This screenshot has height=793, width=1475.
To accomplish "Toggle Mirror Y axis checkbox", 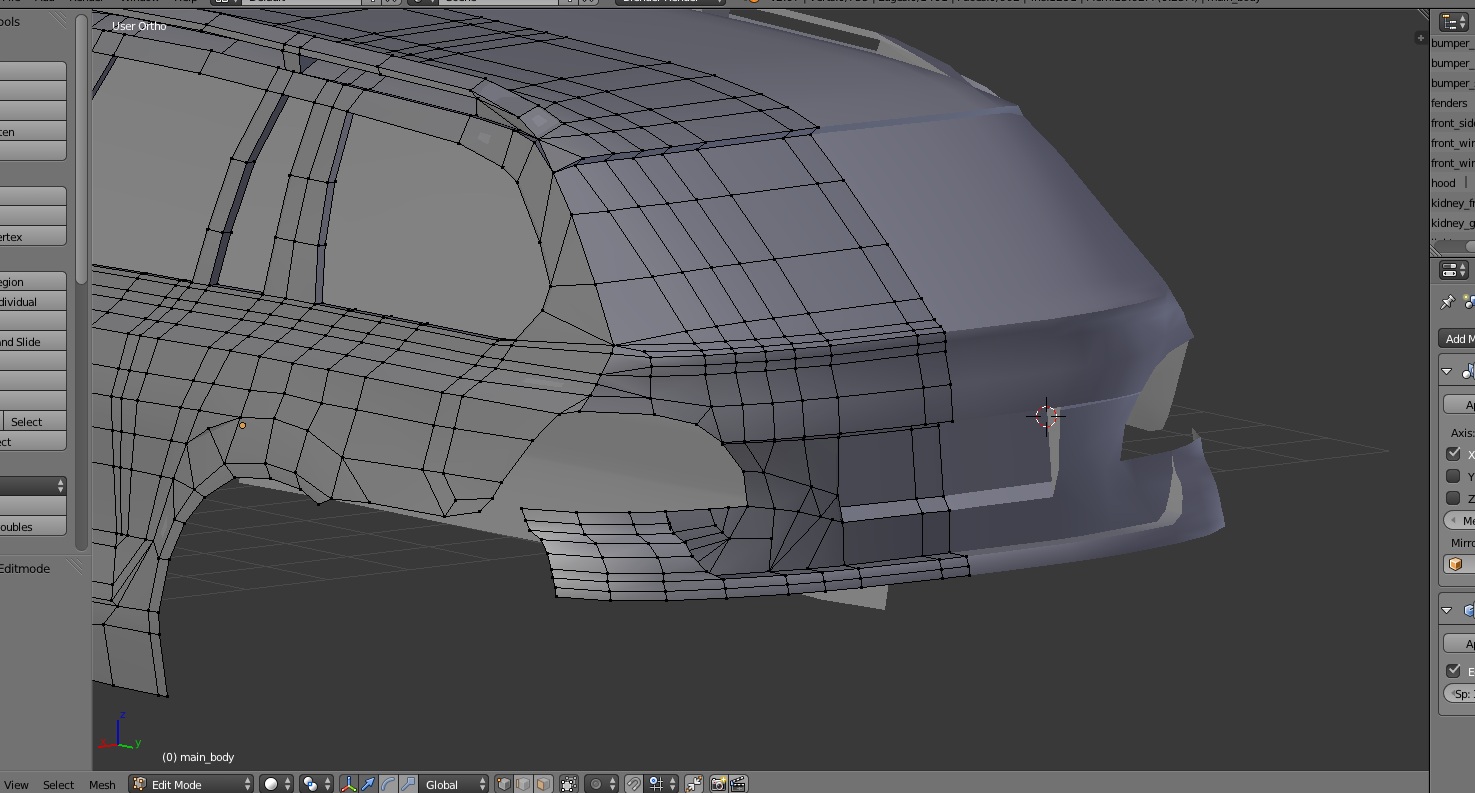I will [1454, 476].
